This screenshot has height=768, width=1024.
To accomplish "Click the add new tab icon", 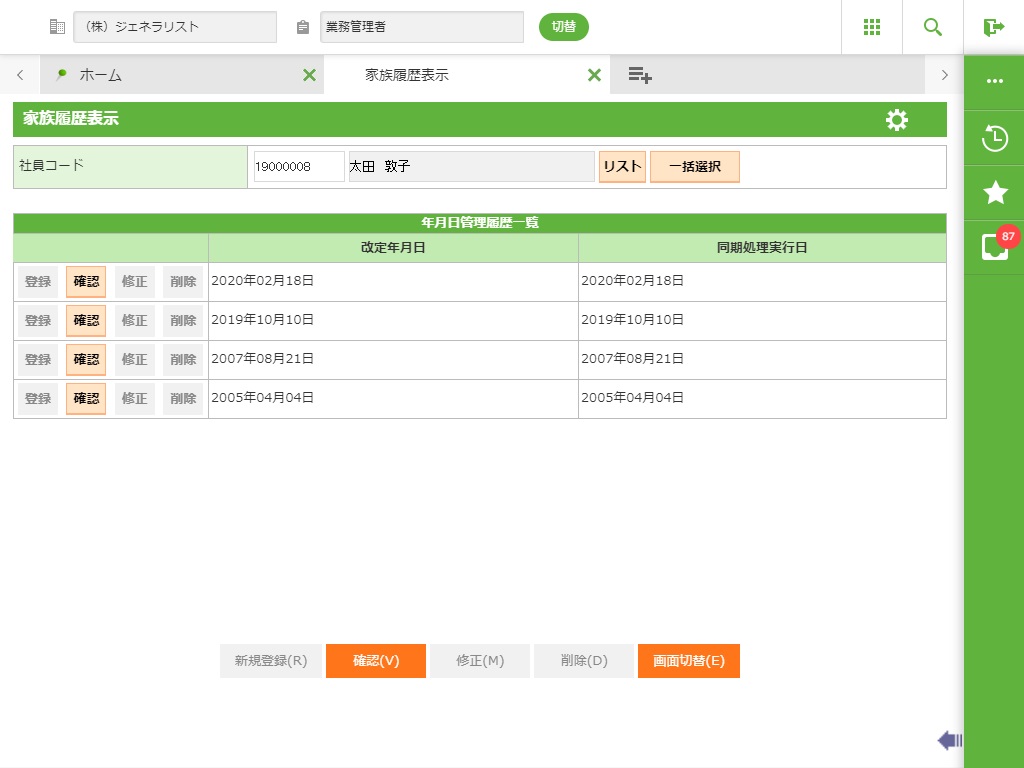I will [x=640, y=75].
